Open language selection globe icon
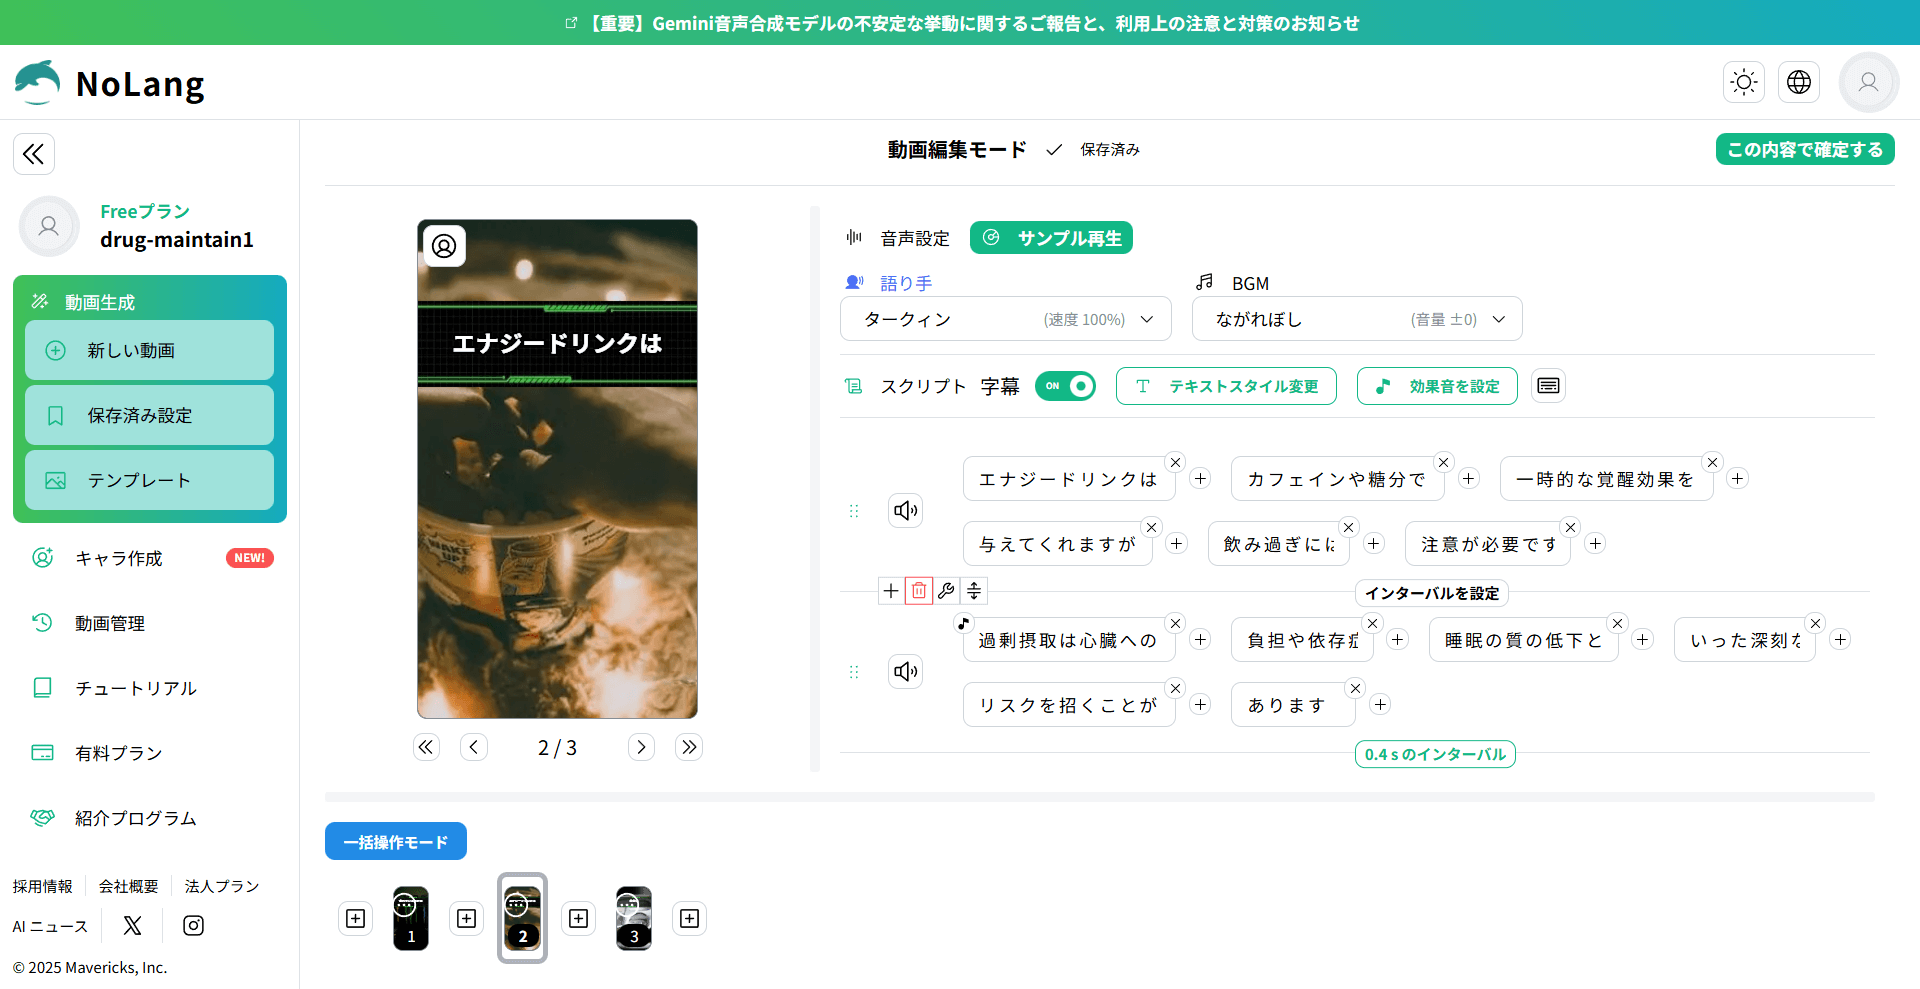The width and height of the screenshot is (1920, 989). coord(1798,82)
